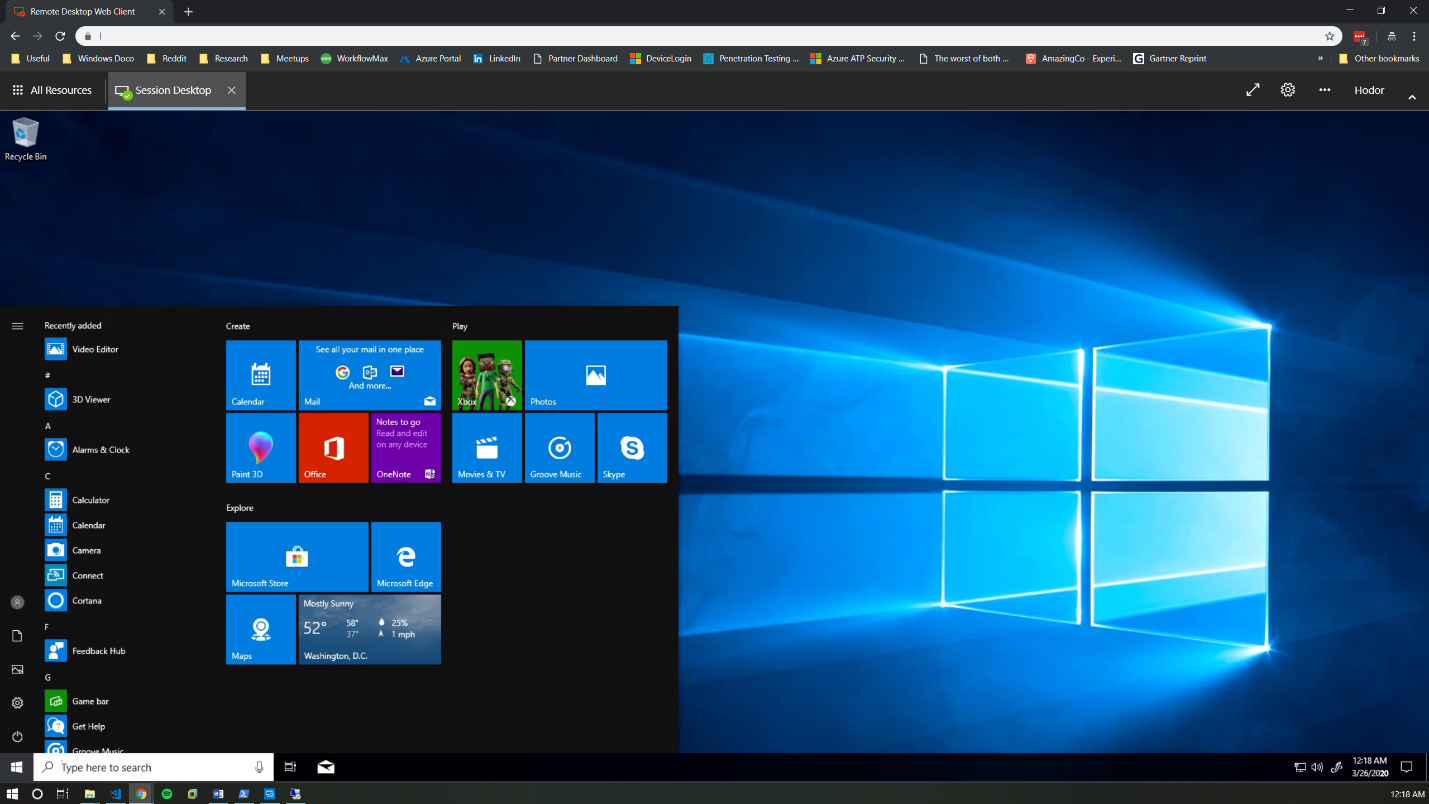Launch the Paint 3D tile
The width and height of the screenshot is (1429, 804).
click(261, 448)
